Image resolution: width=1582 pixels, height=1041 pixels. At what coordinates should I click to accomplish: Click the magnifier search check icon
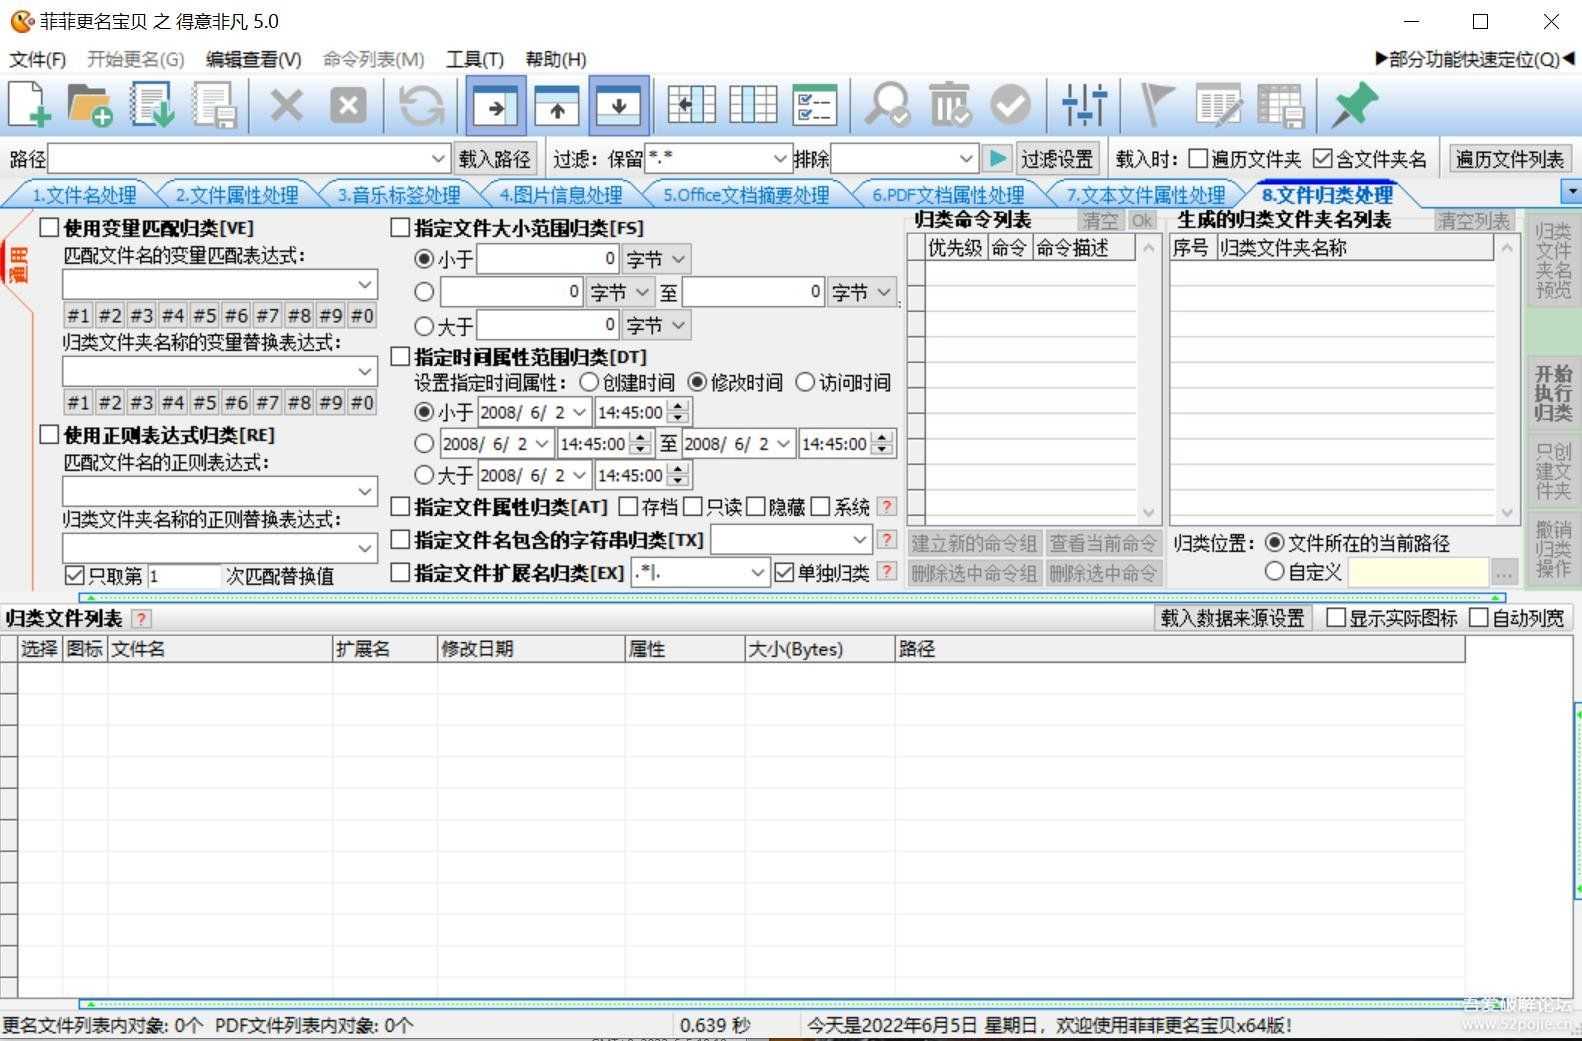887,105
